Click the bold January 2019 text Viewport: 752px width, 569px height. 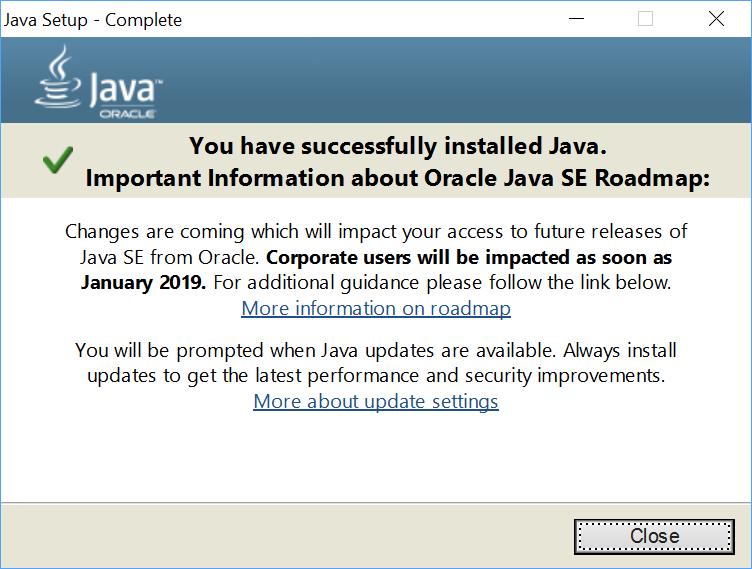(143, 283)
